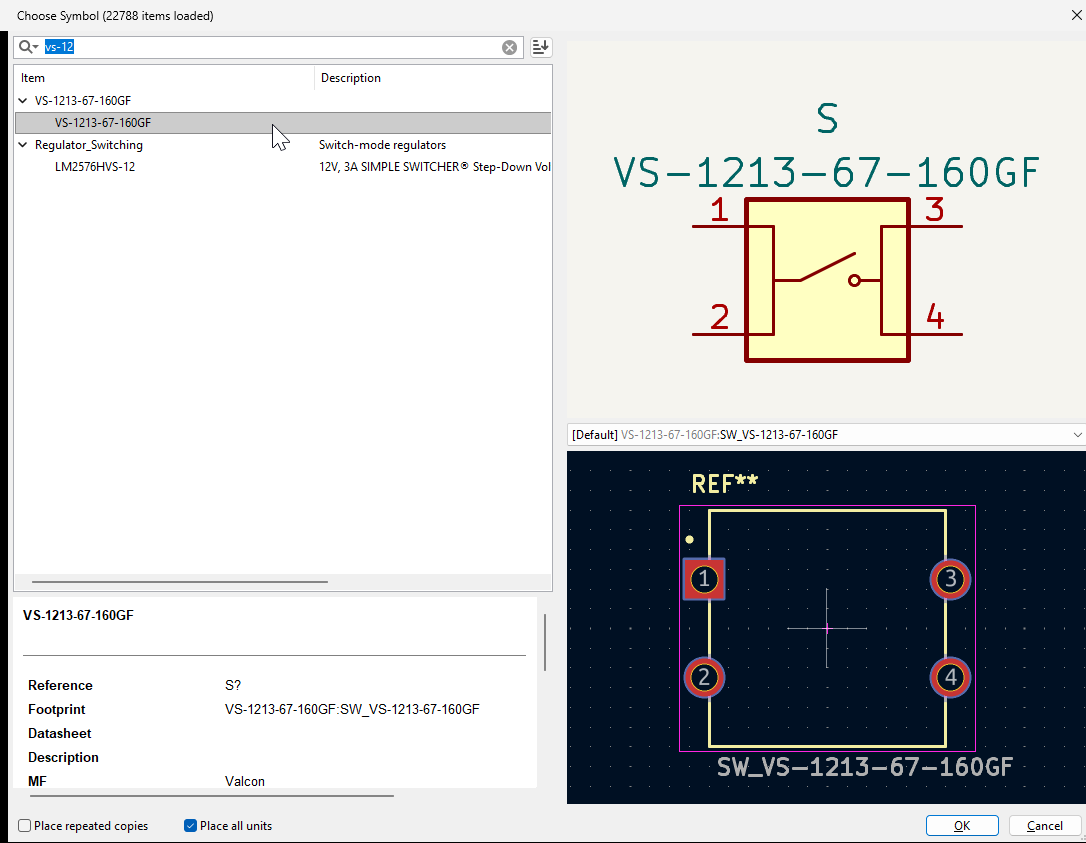Image resolution: width=1086 pixels, height=843 pixels.
Task: Click the bold VS-1213-67-160GF details heading
Action: (x=78, y=615)
